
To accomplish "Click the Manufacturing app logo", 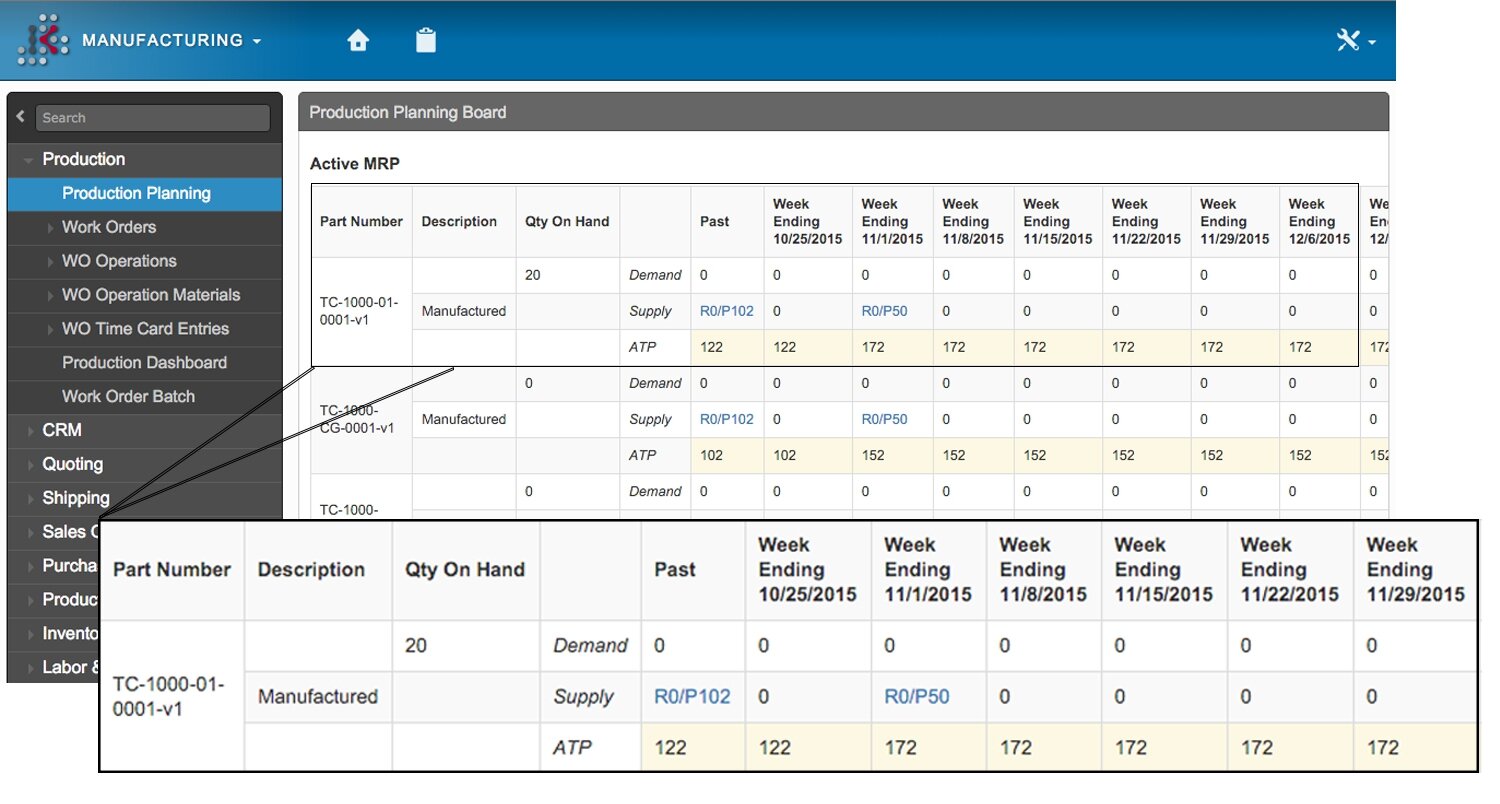I will (42, 40).
